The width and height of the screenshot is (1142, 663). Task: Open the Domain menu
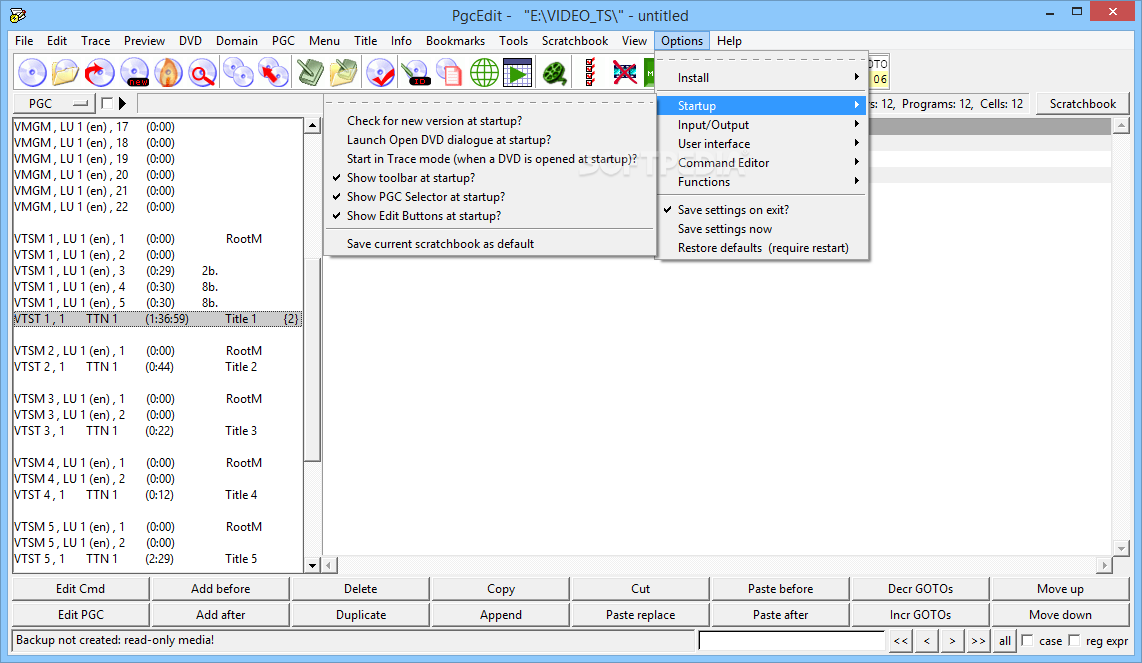pyautogui.click(x=237, y=41)
